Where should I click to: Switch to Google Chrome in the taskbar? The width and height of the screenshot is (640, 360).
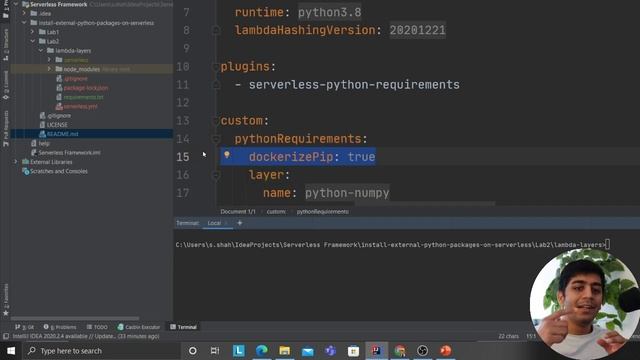(x=400, y=351)
